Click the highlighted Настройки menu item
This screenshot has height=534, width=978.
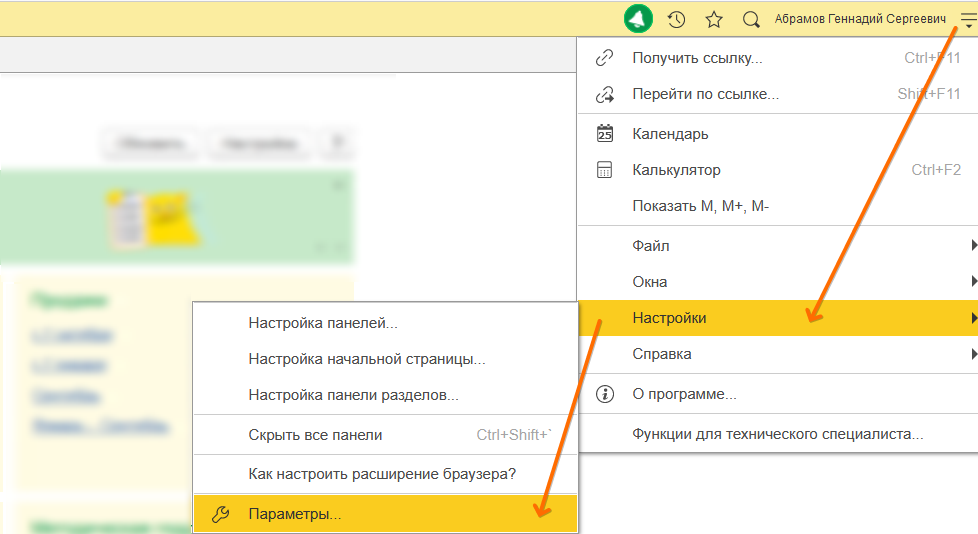click(x=778, y=318)
